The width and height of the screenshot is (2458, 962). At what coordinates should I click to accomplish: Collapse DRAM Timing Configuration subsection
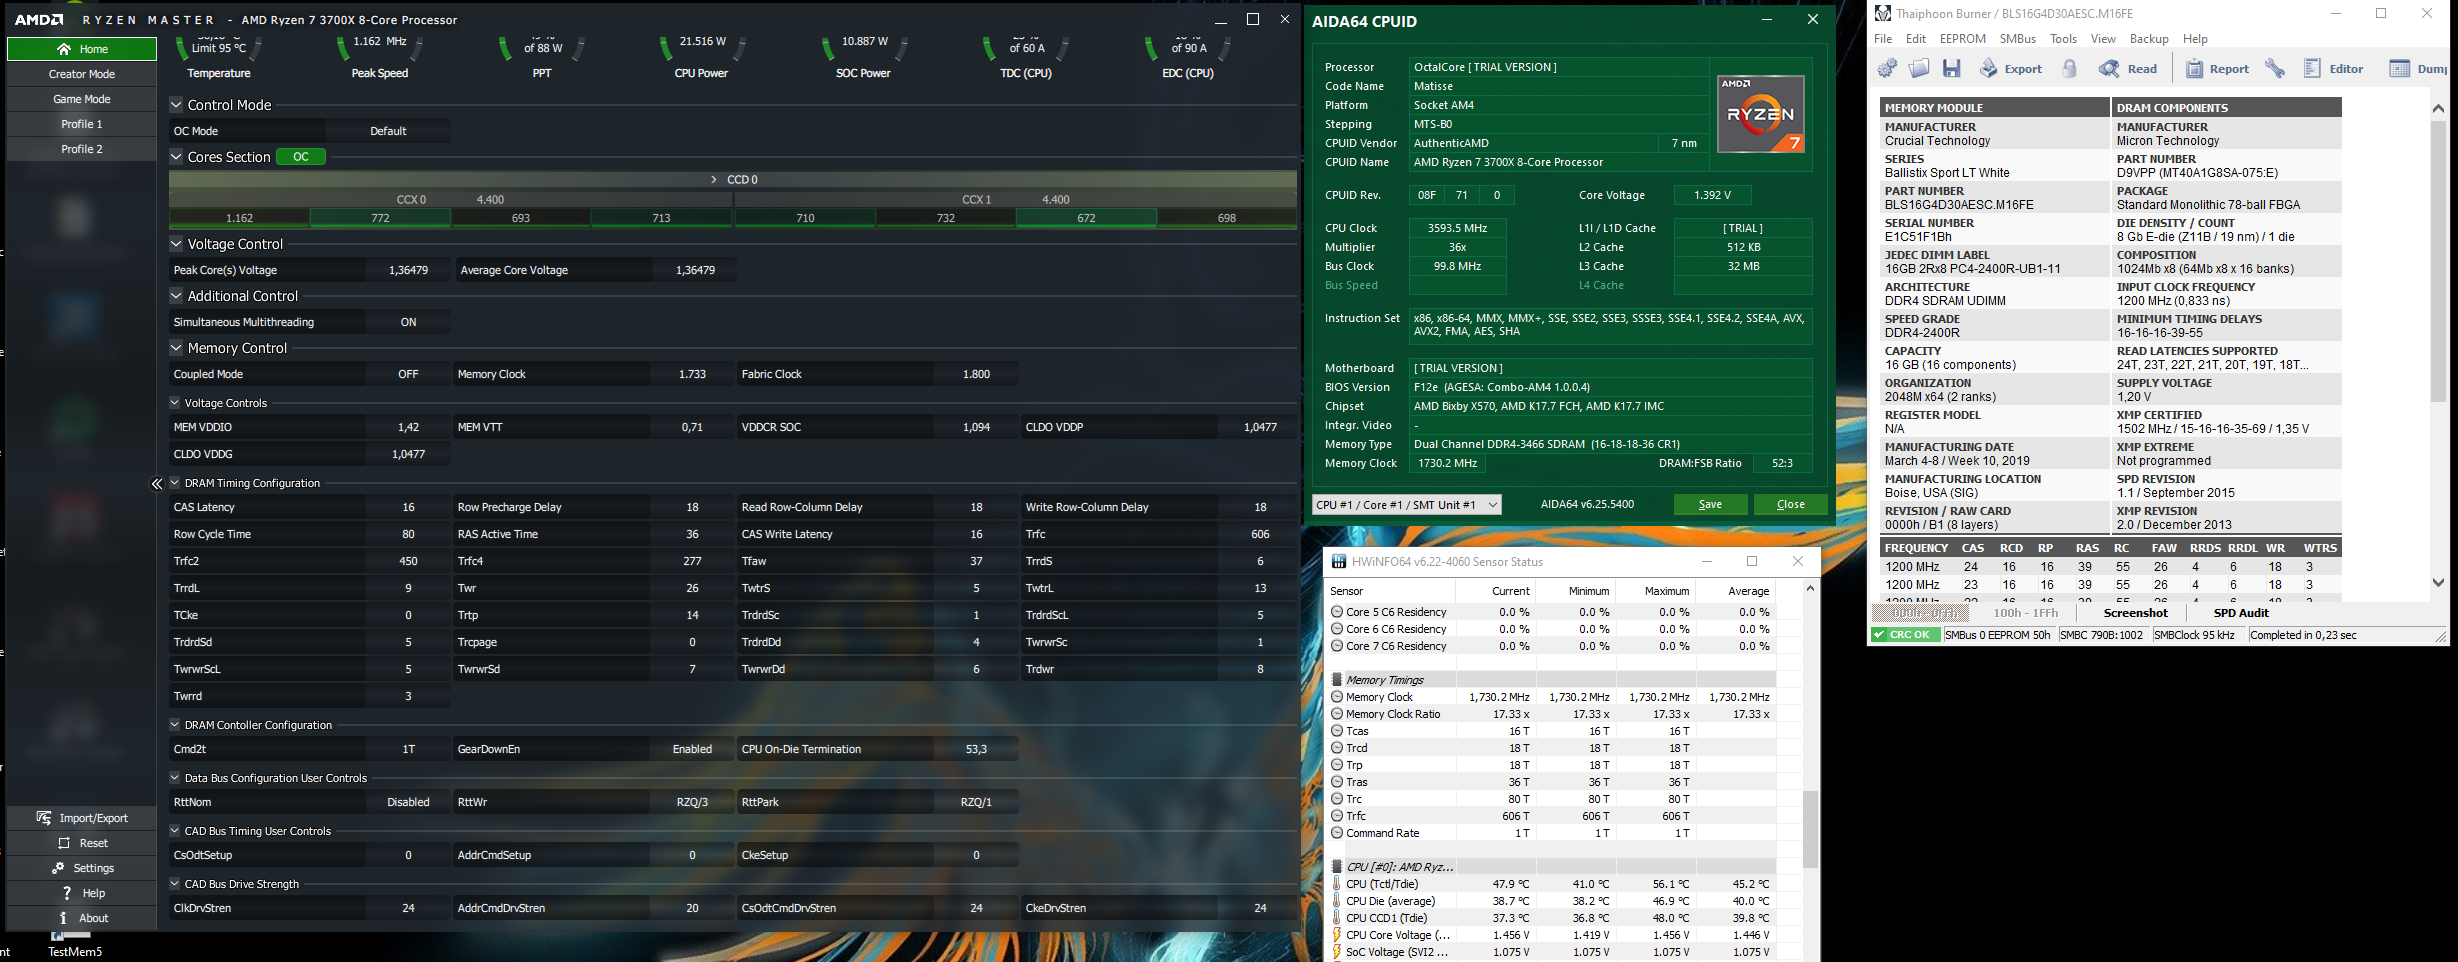click(x=175, y=482)
